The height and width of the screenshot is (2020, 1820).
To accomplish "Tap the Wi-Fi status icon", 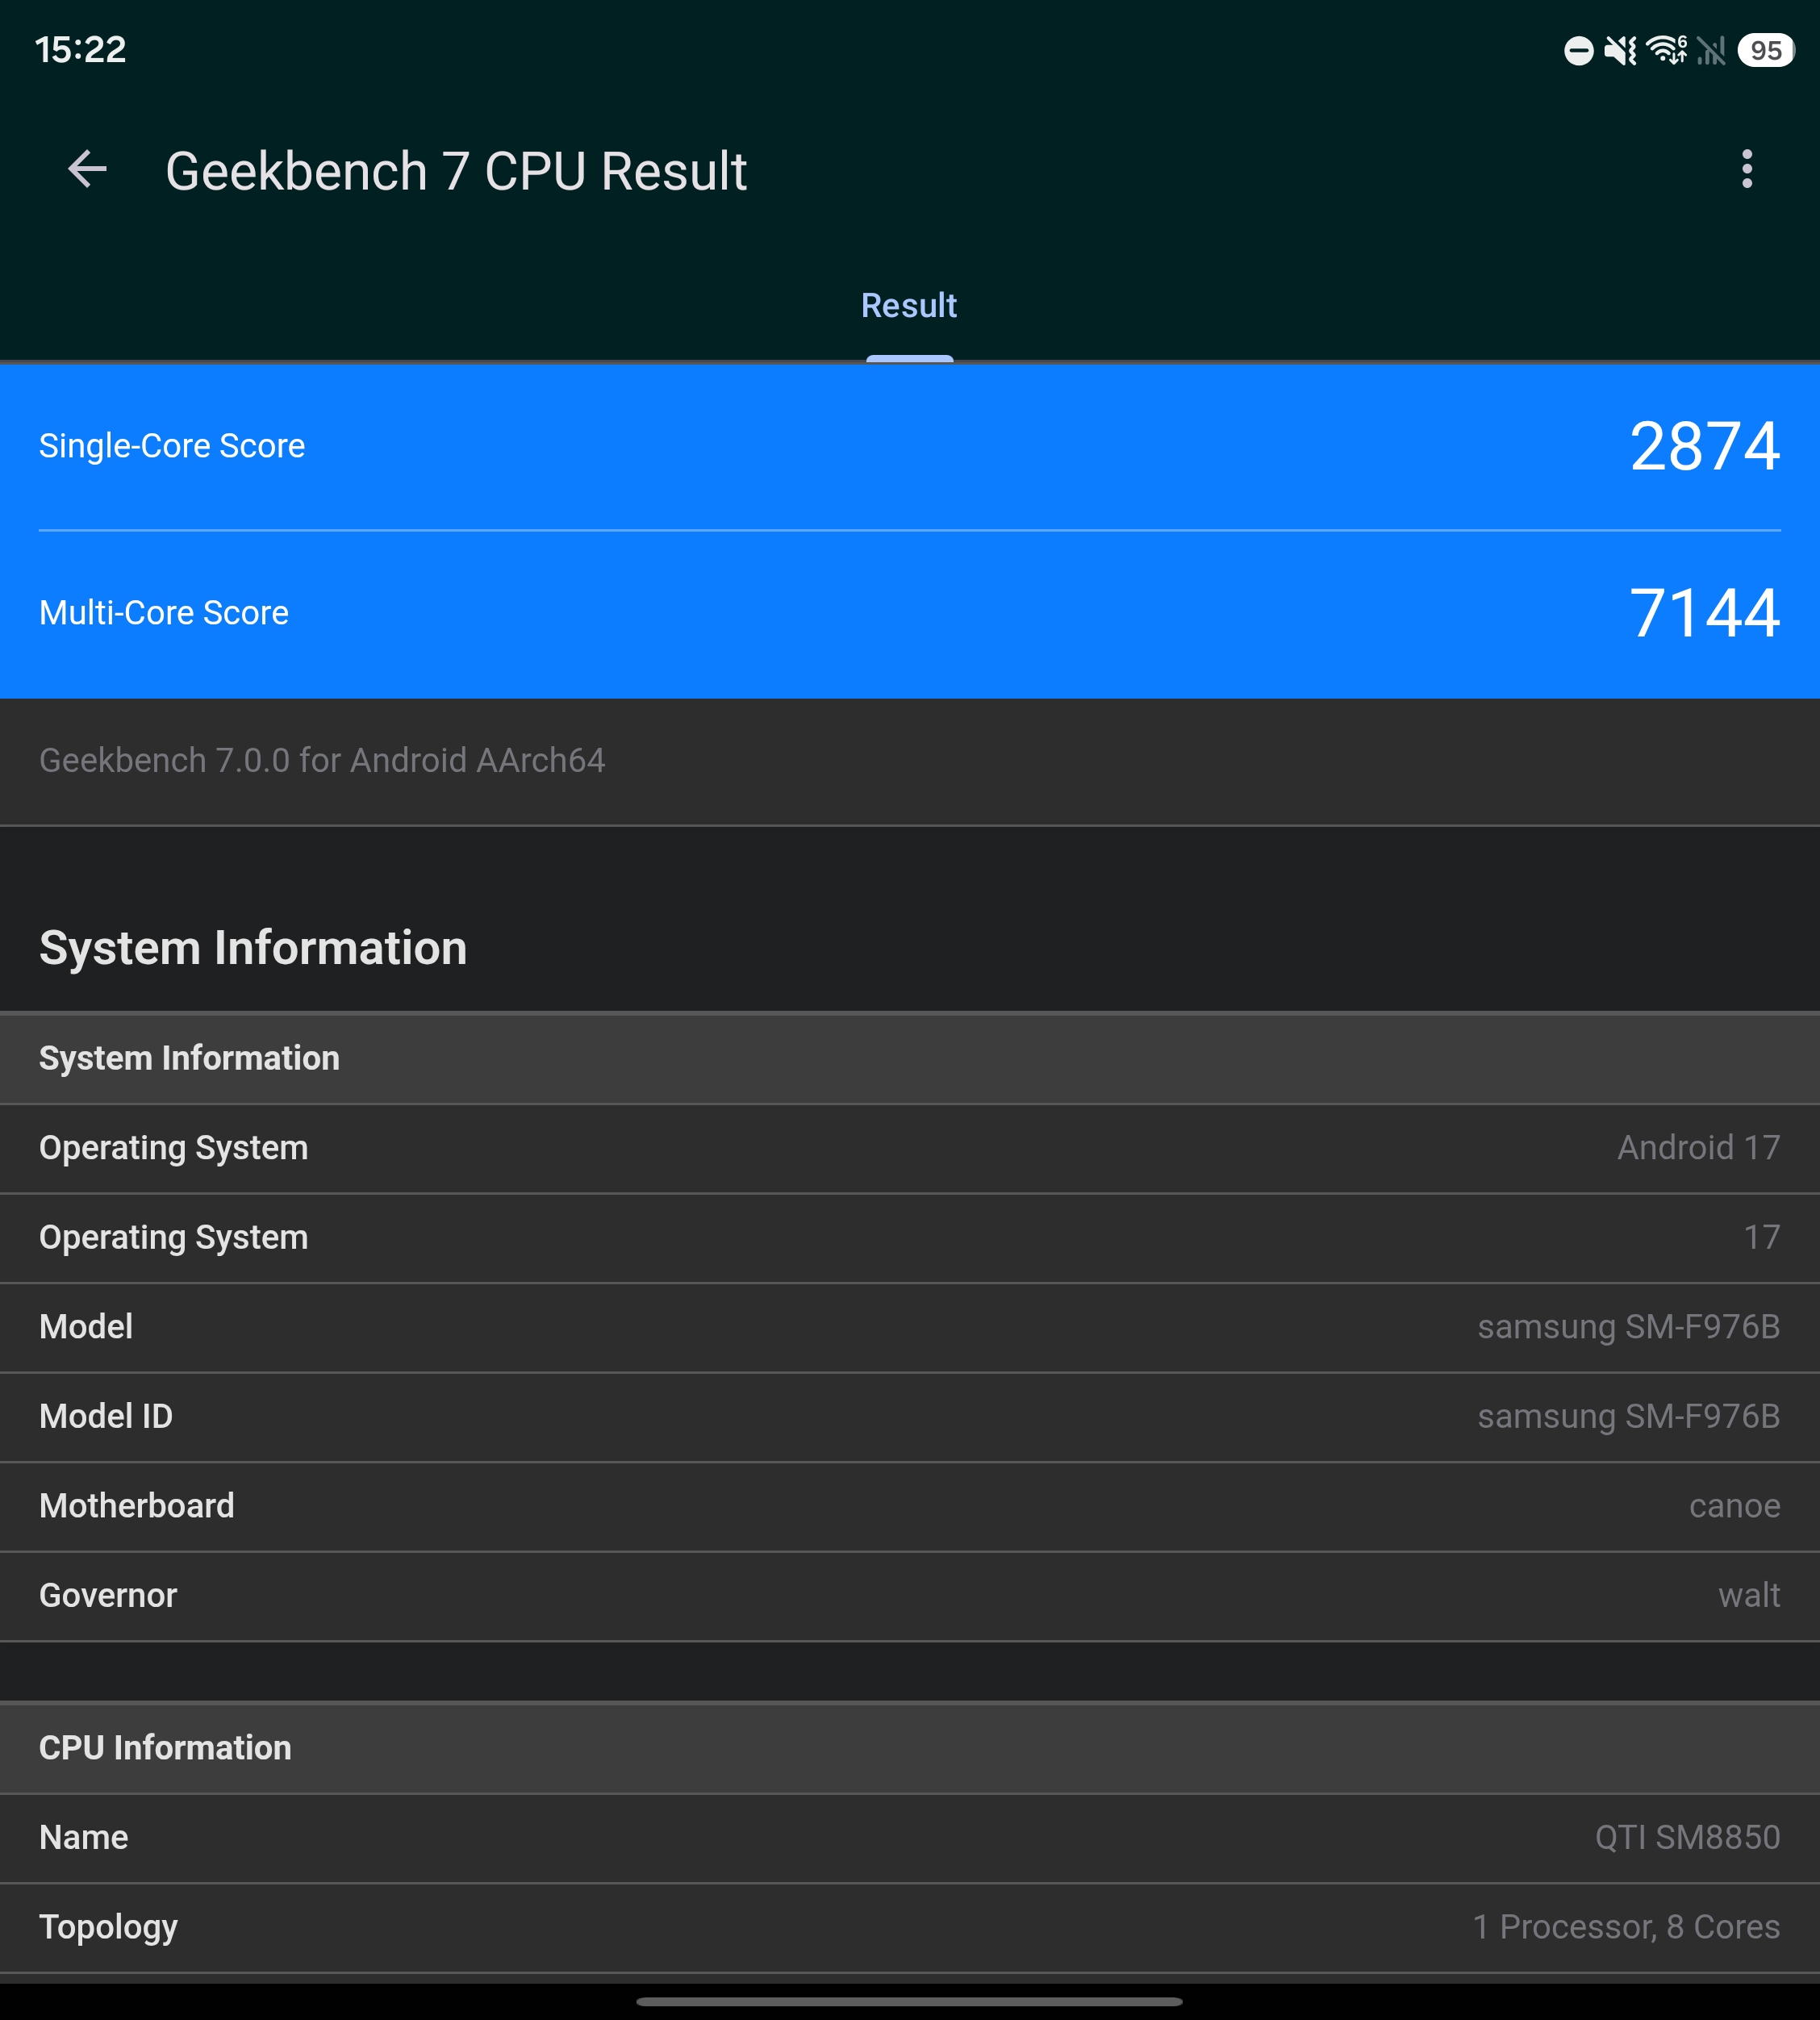I will (x=1667, y=50).
